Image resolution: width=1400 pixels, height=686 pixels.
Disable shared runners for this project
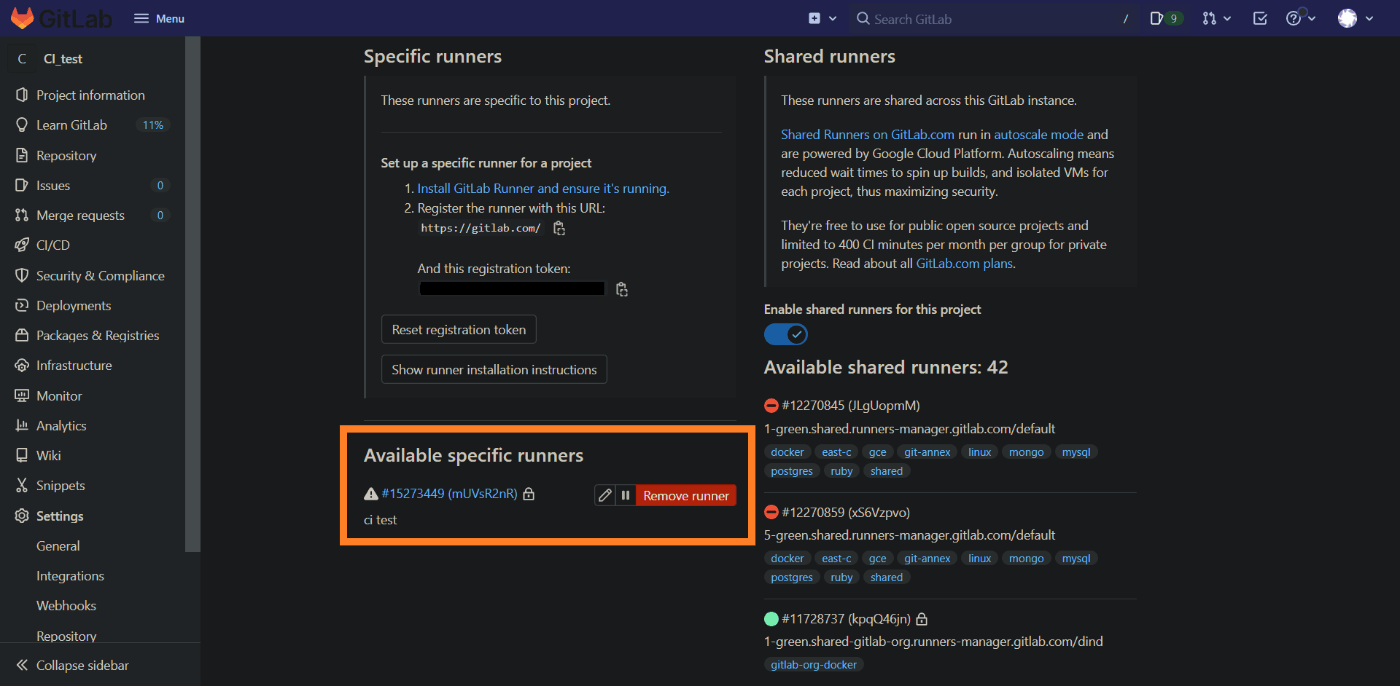click(785, 333)
